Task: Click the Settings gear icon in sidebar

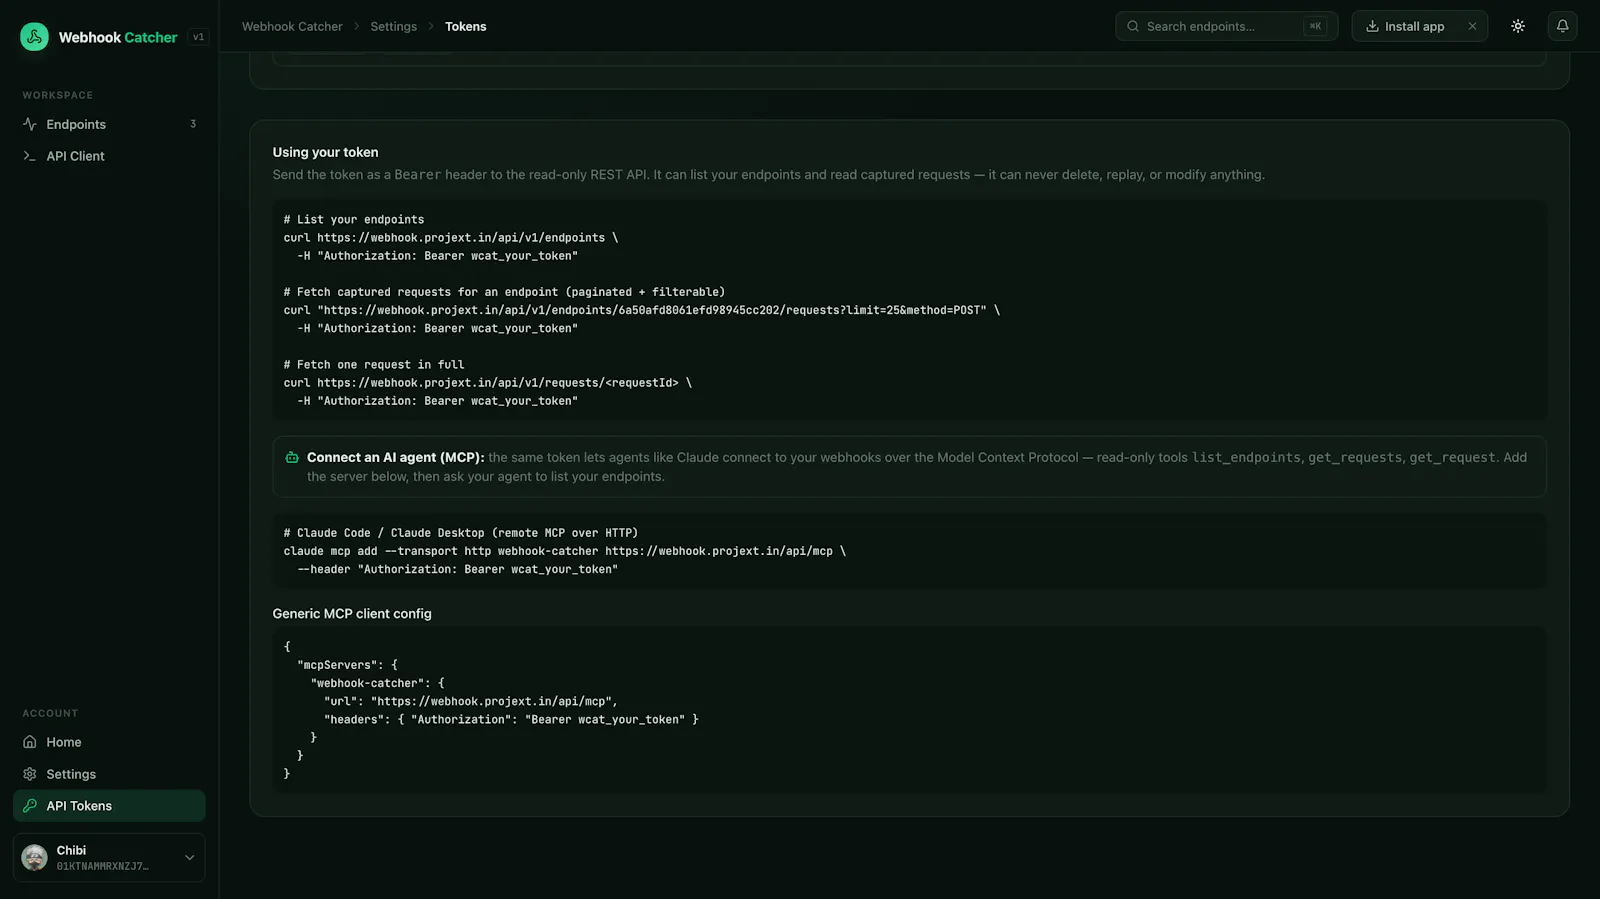Action: click(x=30, y=774)
